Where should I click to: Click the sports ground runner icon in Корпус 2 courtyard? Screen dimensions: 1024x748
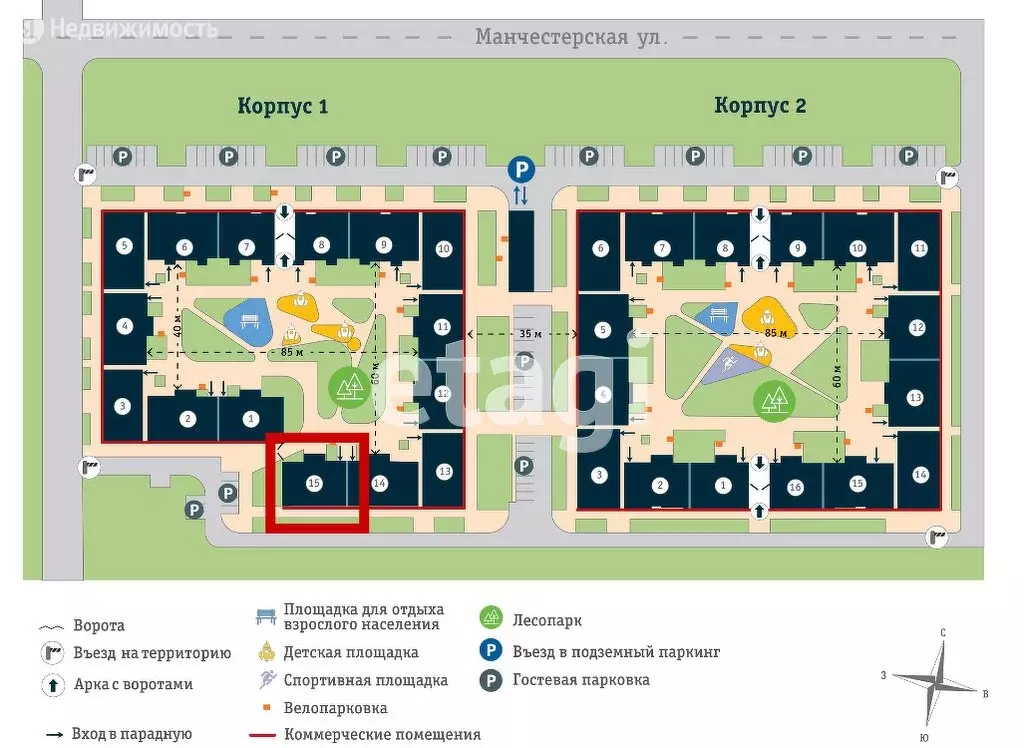(729, 363)
